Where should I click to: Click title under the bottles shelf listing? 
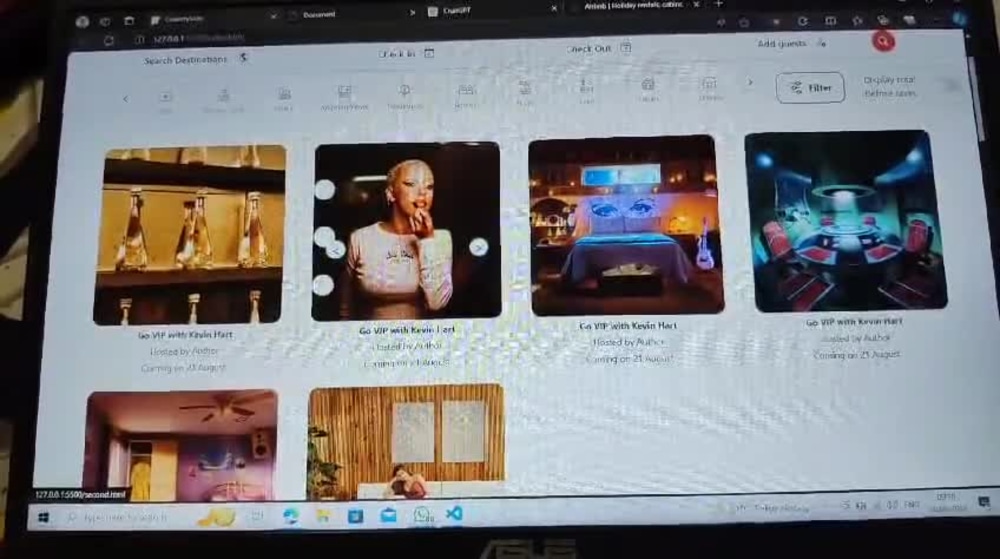tap(185, 335)
